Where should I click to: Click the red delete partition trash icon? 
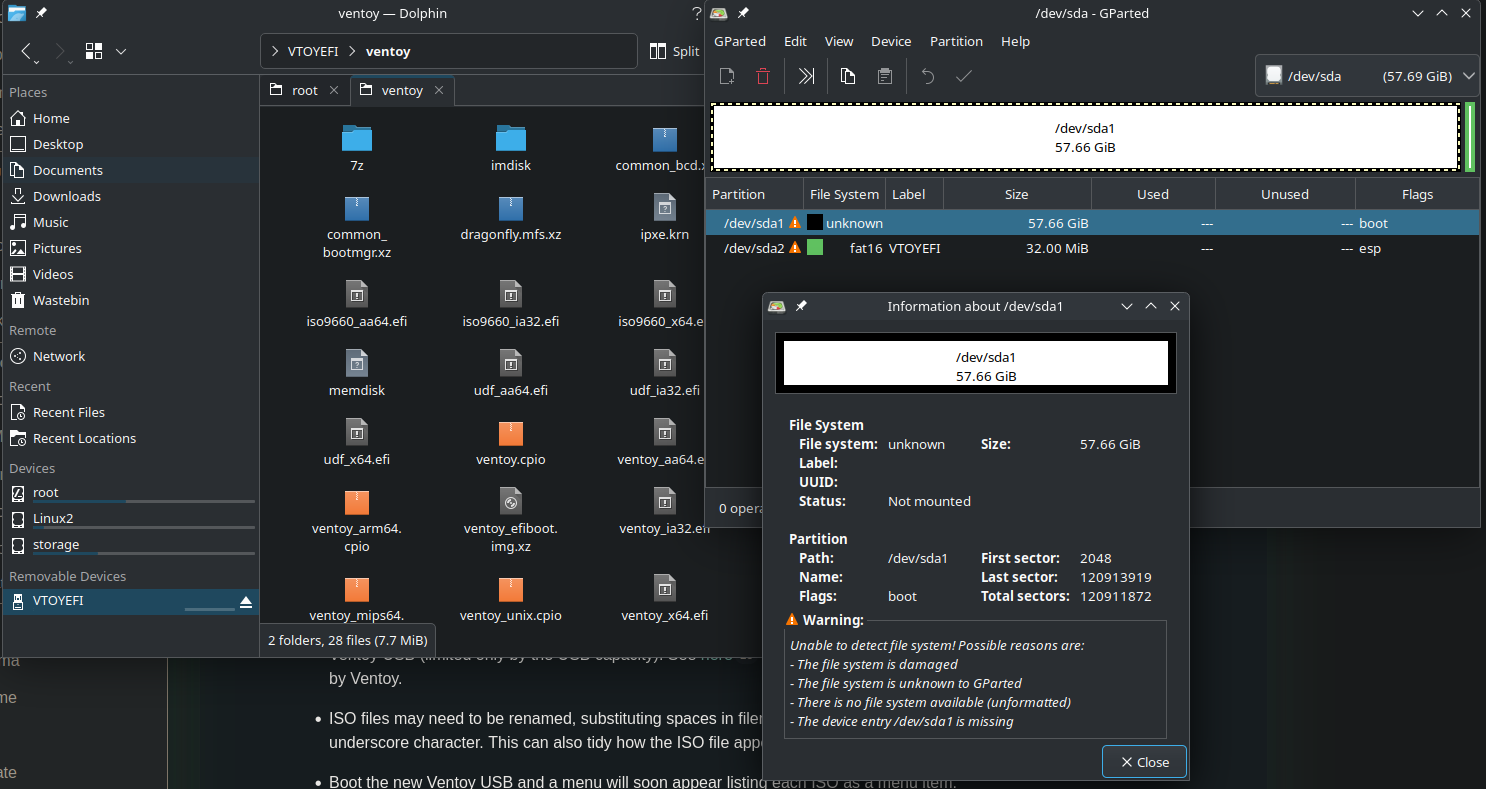coord(763,76)
